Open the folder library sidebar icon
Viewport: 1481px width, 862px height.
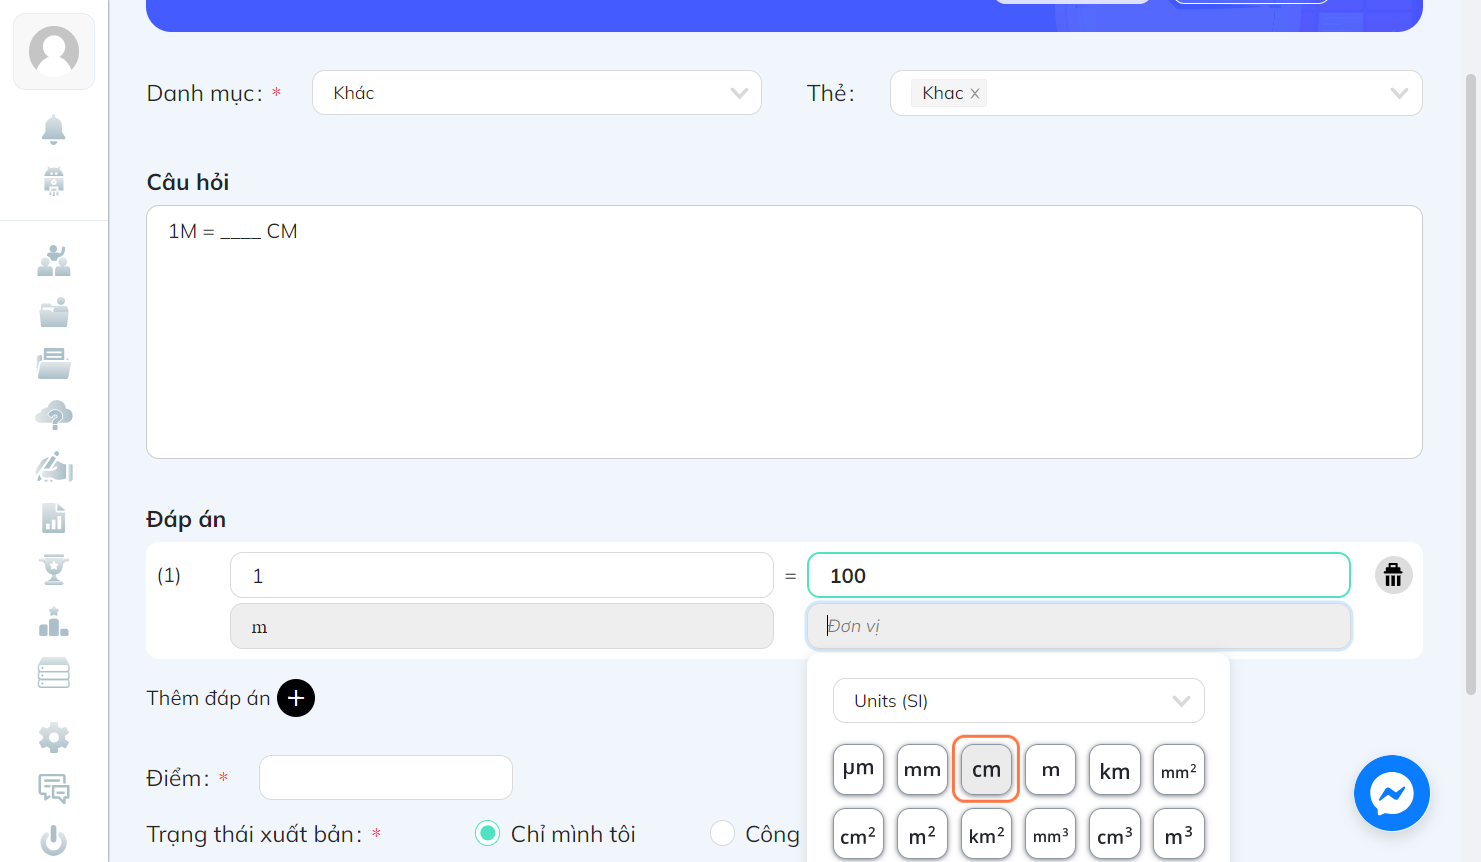pos(54,312)
